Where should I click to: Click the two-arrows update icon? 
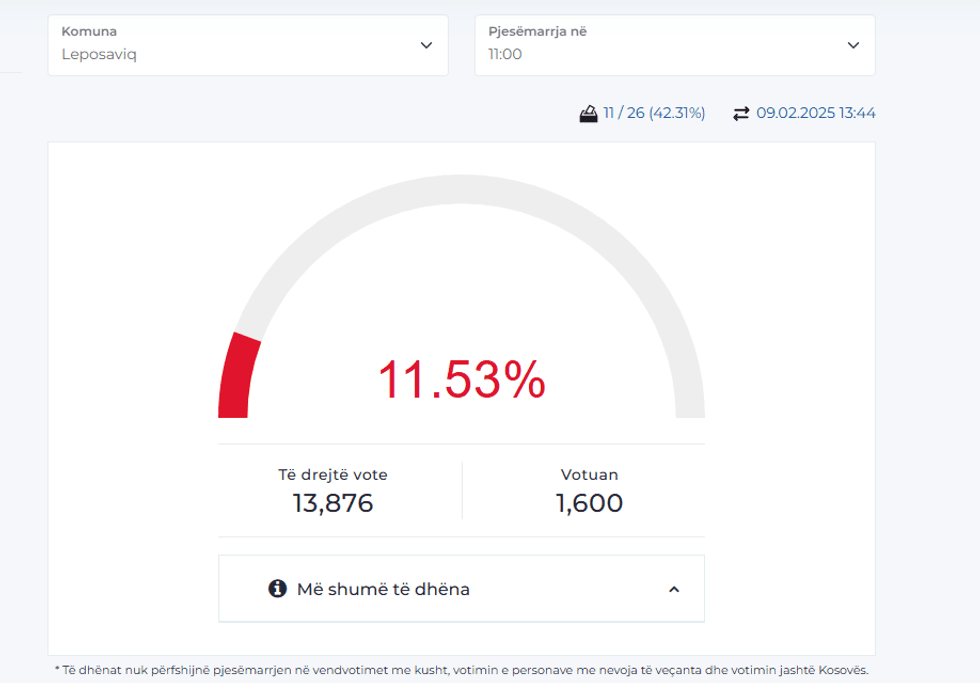(x=741, y=113)
